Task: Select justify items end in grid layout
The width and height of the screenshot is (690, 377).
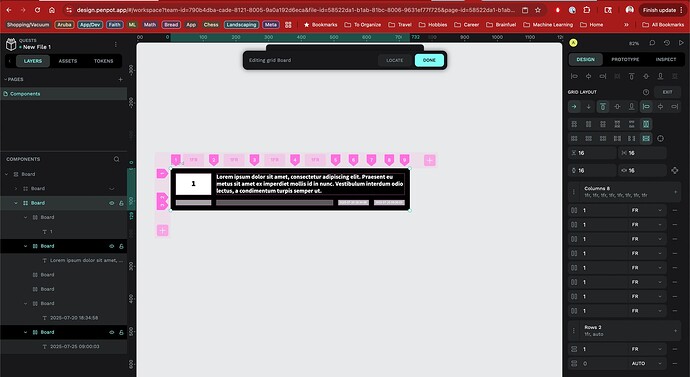Action: coord(675,106)
